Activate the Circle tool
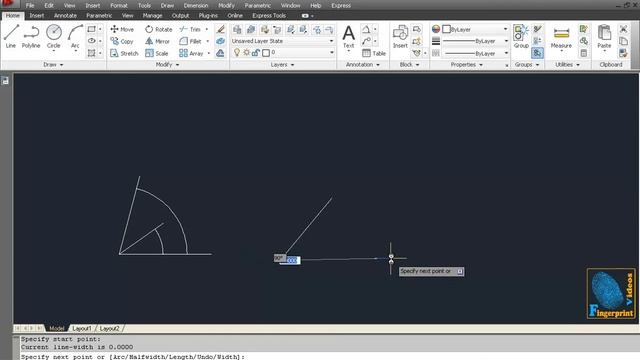The image size is (640, 360). click(53, 36)
